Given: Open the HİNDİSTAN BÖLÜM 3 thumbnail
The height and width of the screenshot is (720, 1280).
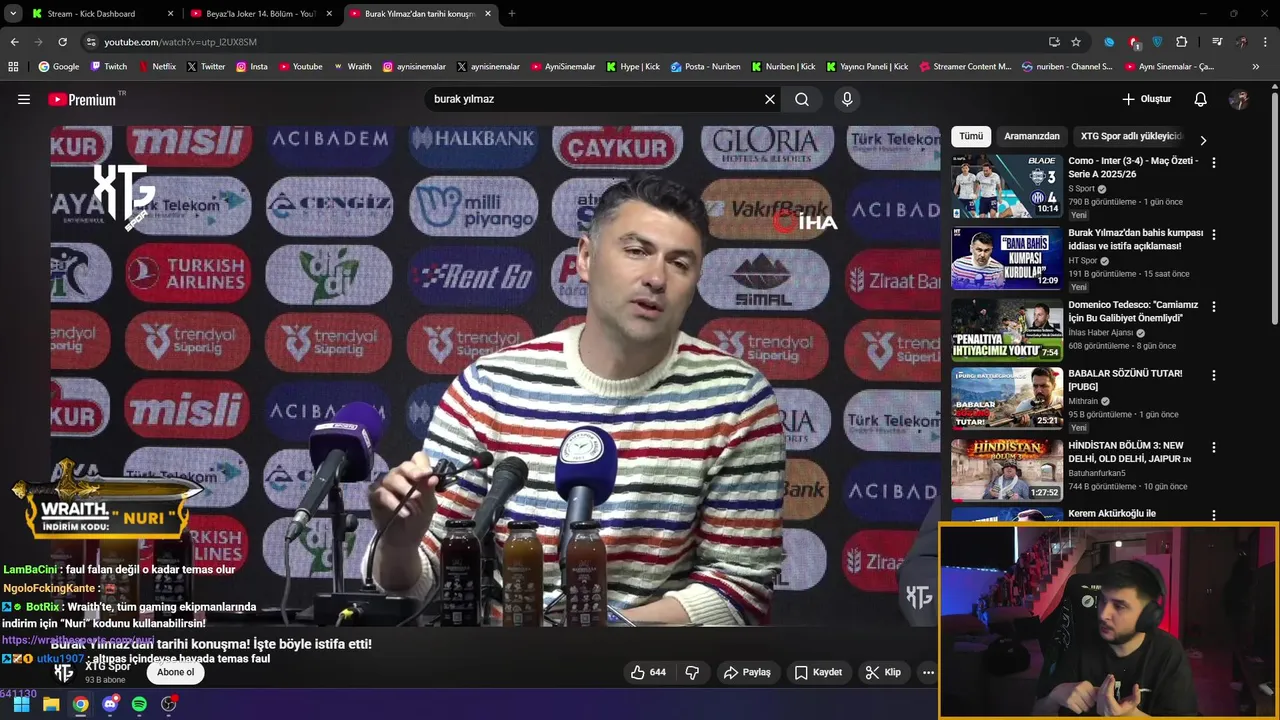Looking at the screenshot, I should click(1006, 470).
